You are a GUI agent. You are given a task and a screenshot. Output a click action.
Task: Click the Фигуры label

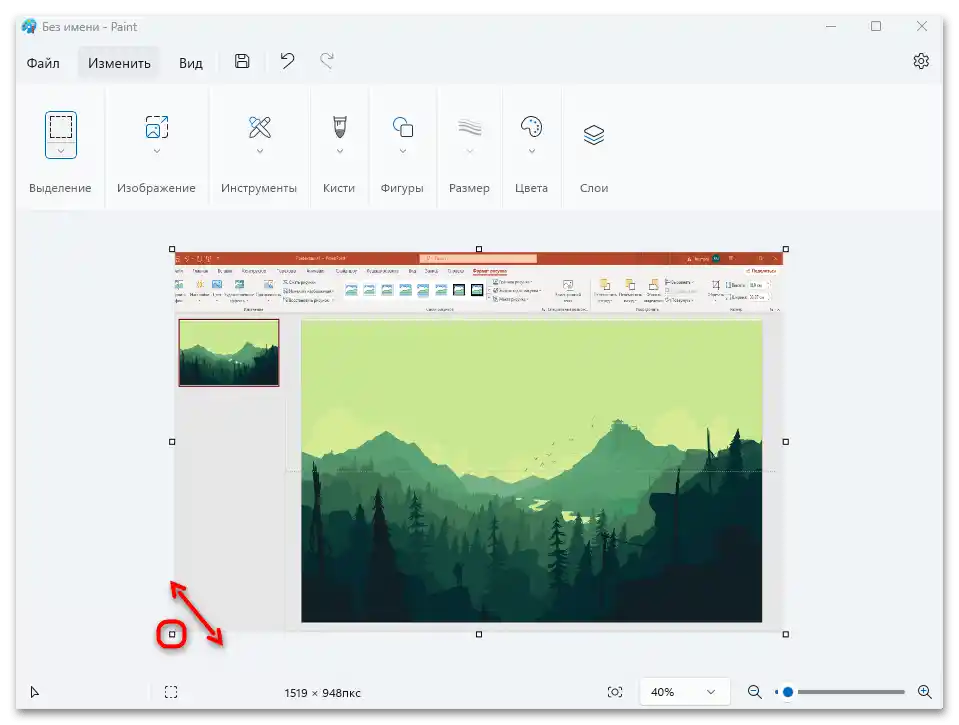(402, 188)
